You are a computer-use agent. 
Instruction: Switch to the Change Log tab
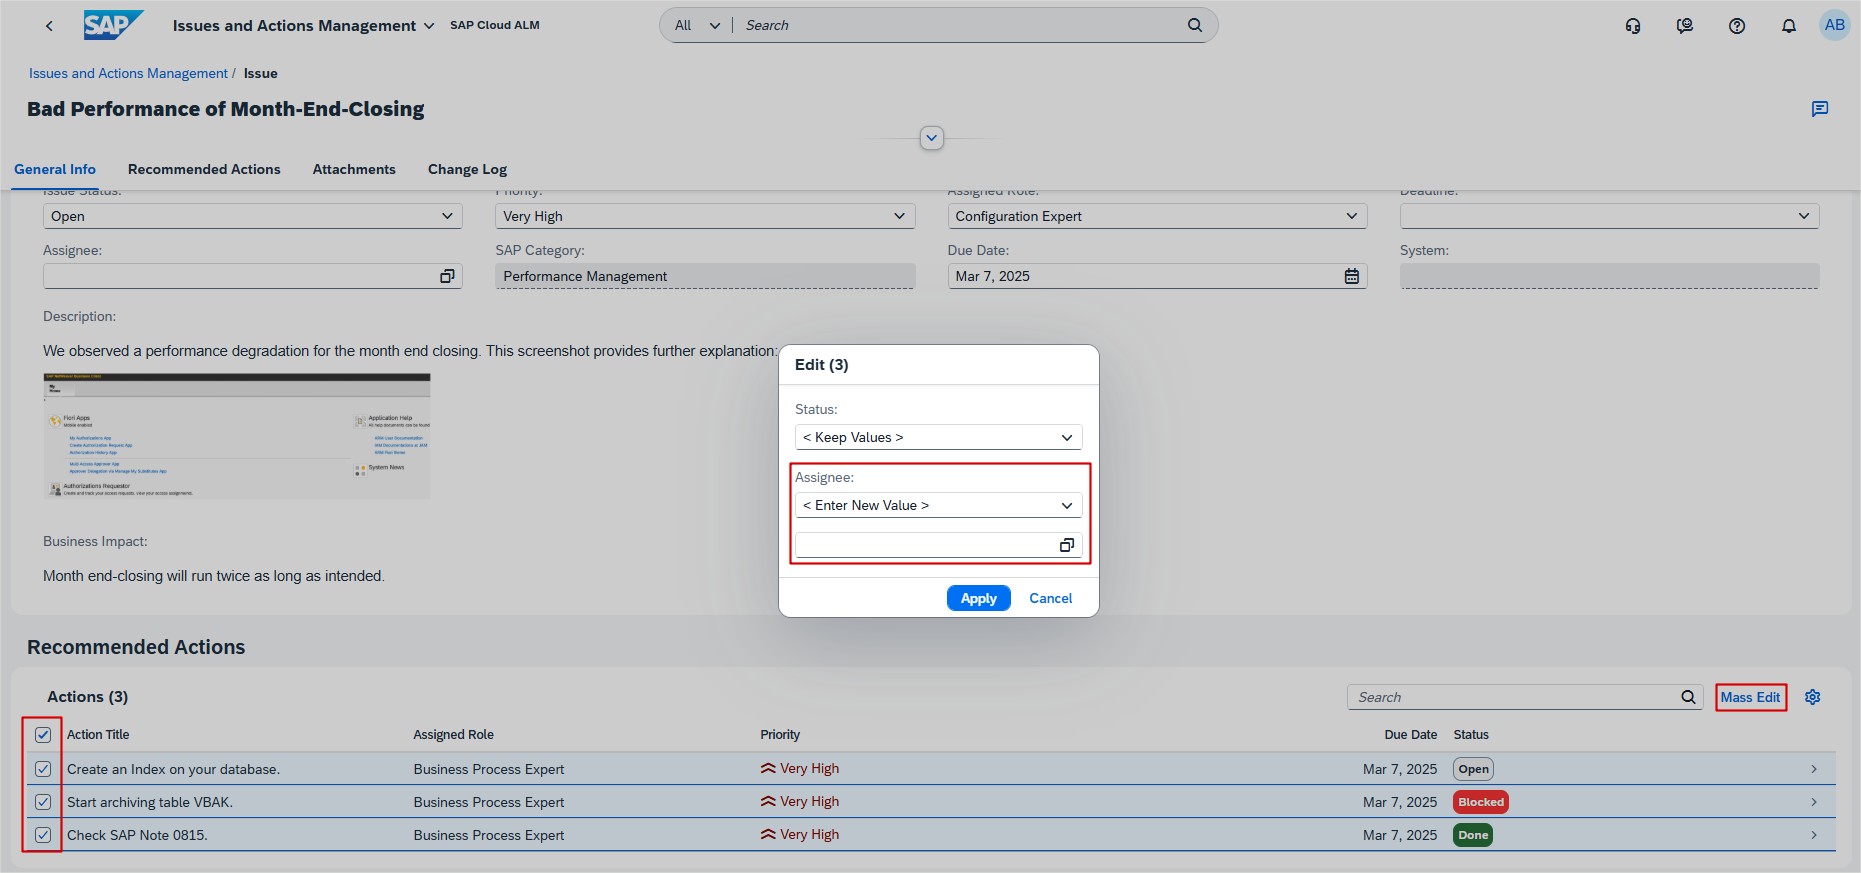click(467, 169)
